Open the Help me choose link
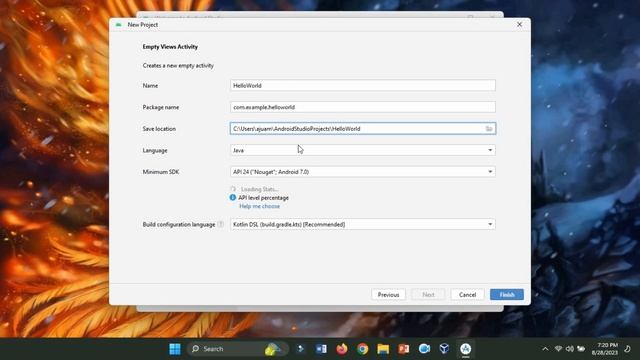 (x=260, y=206)
